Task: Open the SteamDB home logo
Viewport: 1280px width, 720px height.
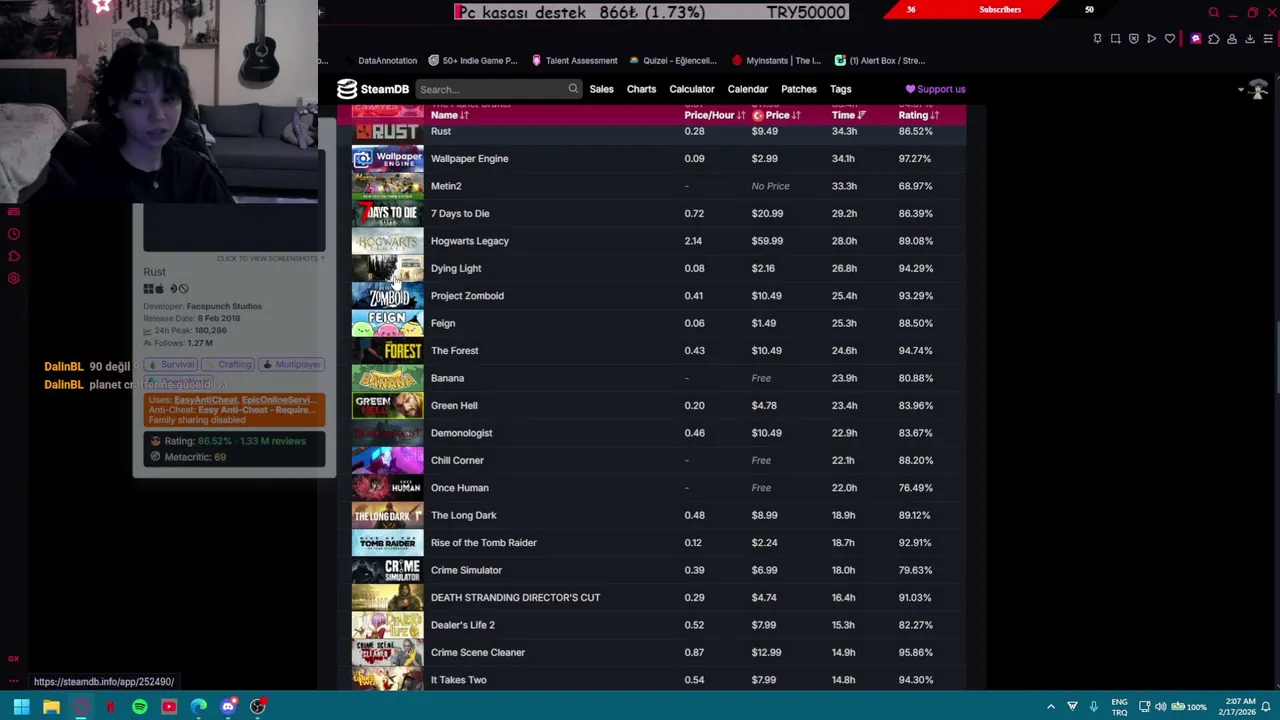Action: (x=373, y=89)
